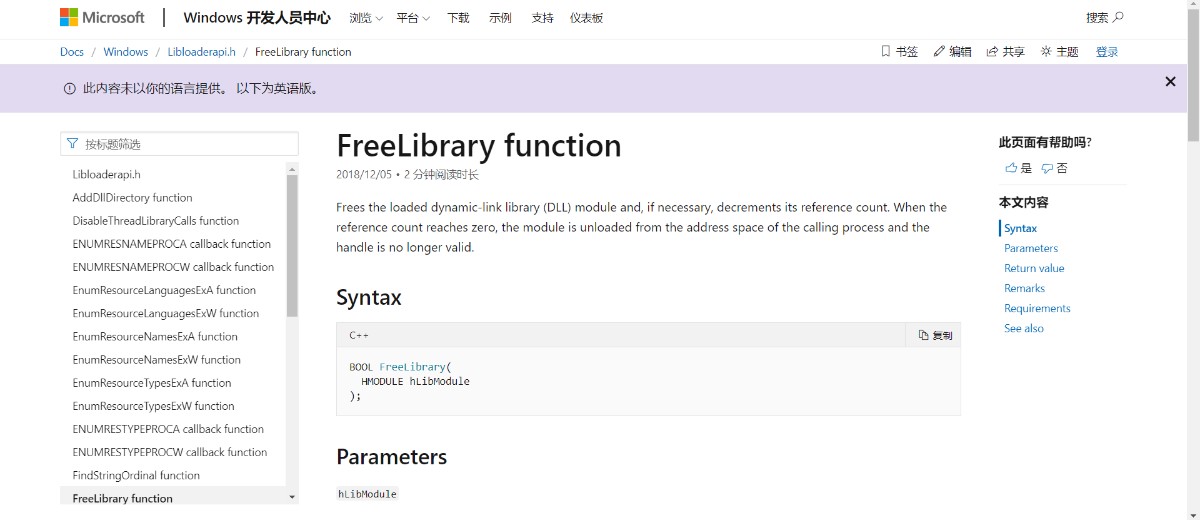Click the Microsoft logo

click(x=102, y=18)
